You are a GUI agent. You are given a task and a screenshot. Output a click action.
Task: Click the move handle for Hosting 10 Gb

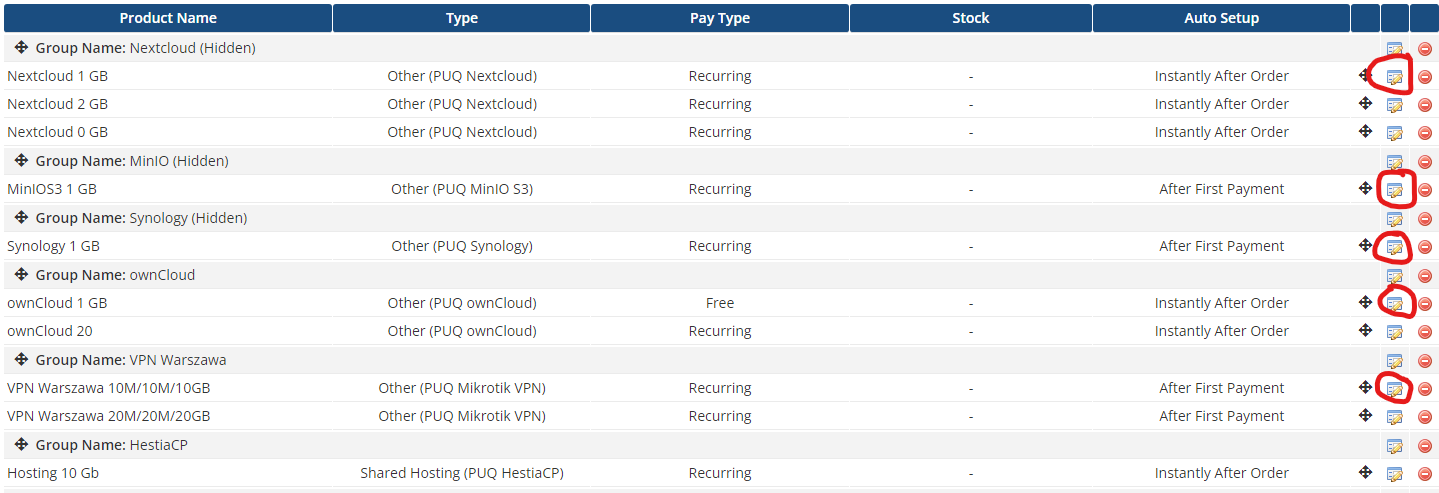pos(1365,472)
